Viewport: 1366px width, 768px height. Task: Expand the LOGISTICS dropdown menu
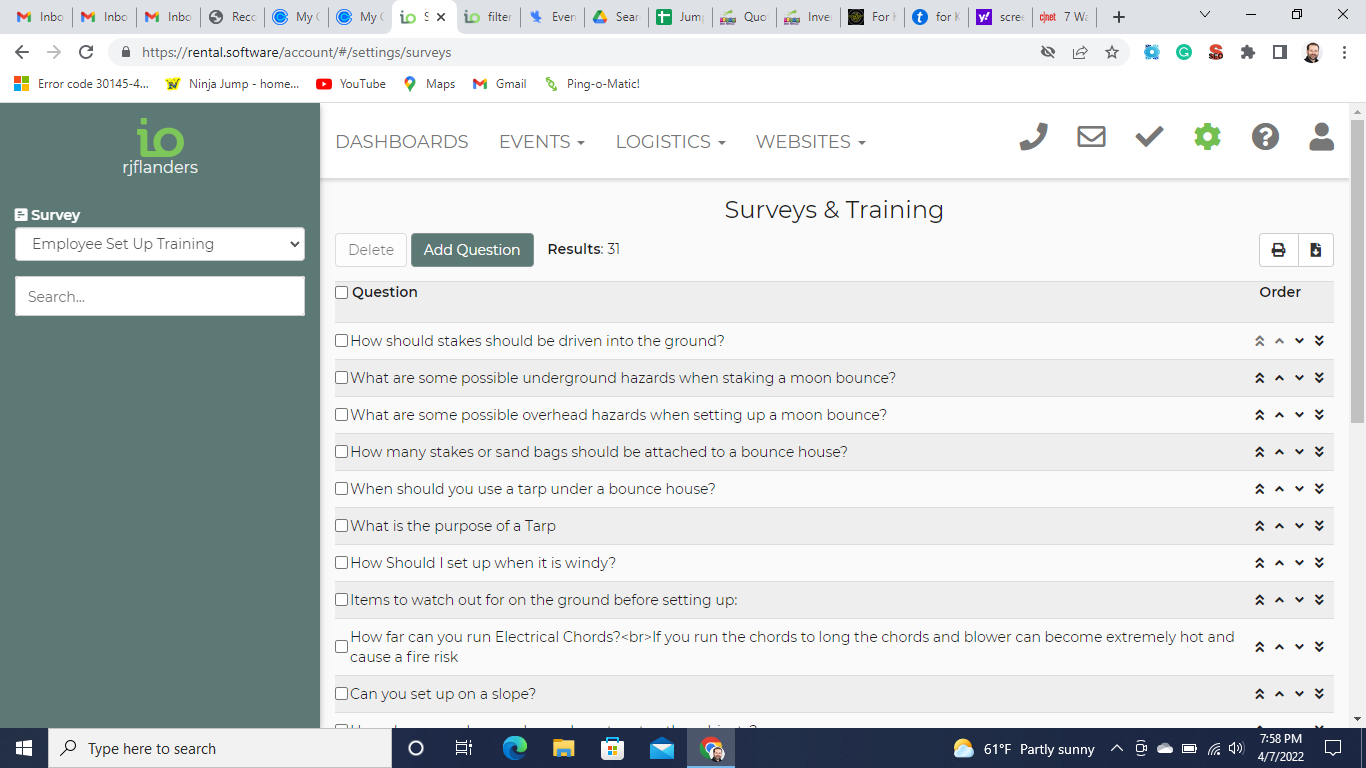[670, 142]
